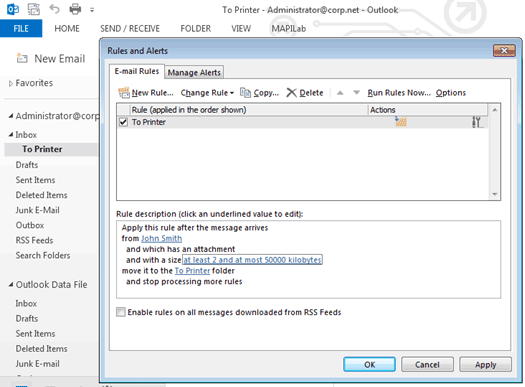Click the Copy... button label
Viewport: 525px width, 387px height.
pyautogui.click(x=266, y=93)
